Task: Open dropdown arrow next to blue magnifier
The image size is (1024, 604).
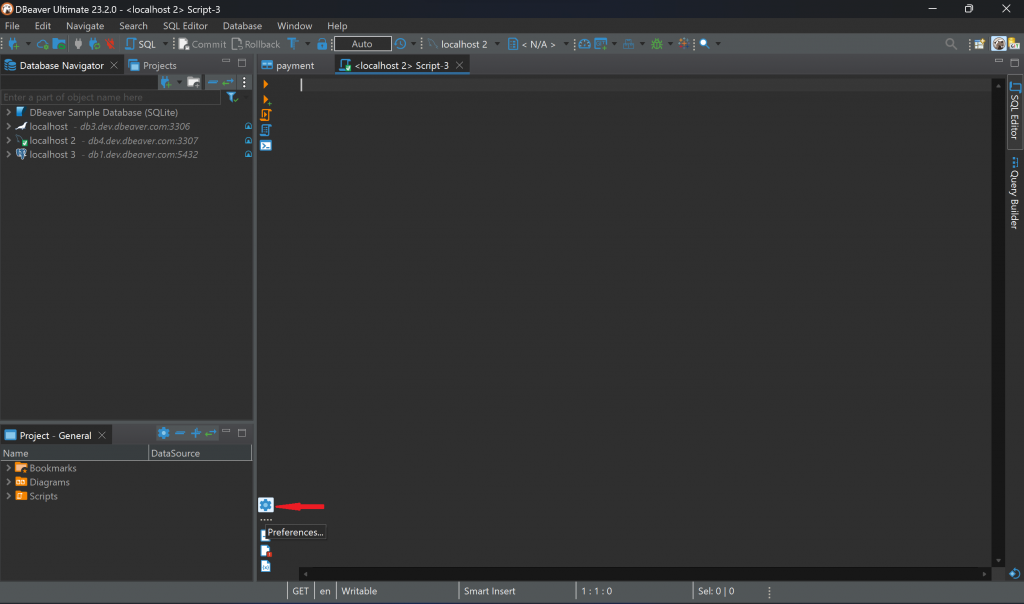Action: pos(718,44)
